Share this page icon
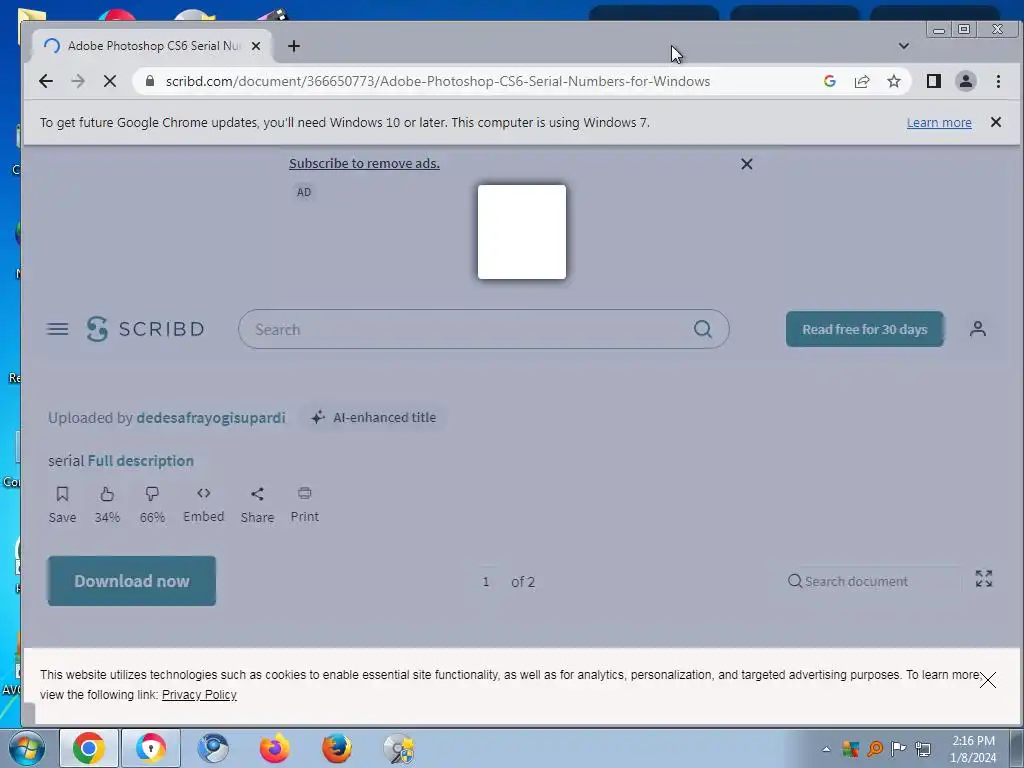 [861, 81]
